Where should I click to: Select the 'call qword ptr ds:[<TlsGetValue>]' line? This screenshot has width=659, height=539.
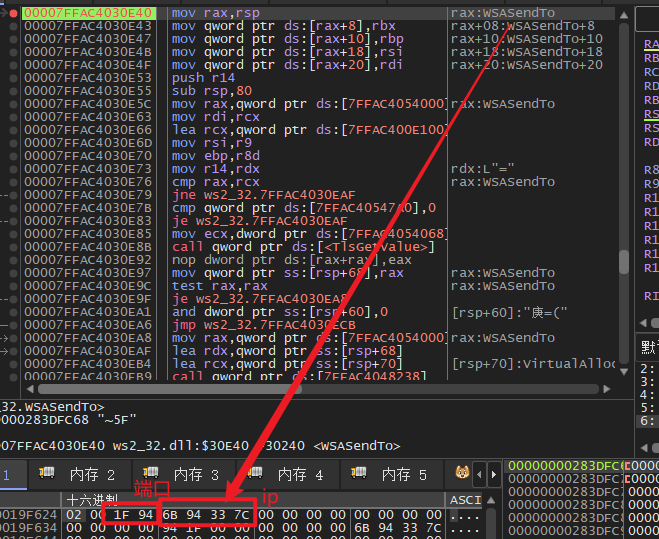(x=303, y=247)
